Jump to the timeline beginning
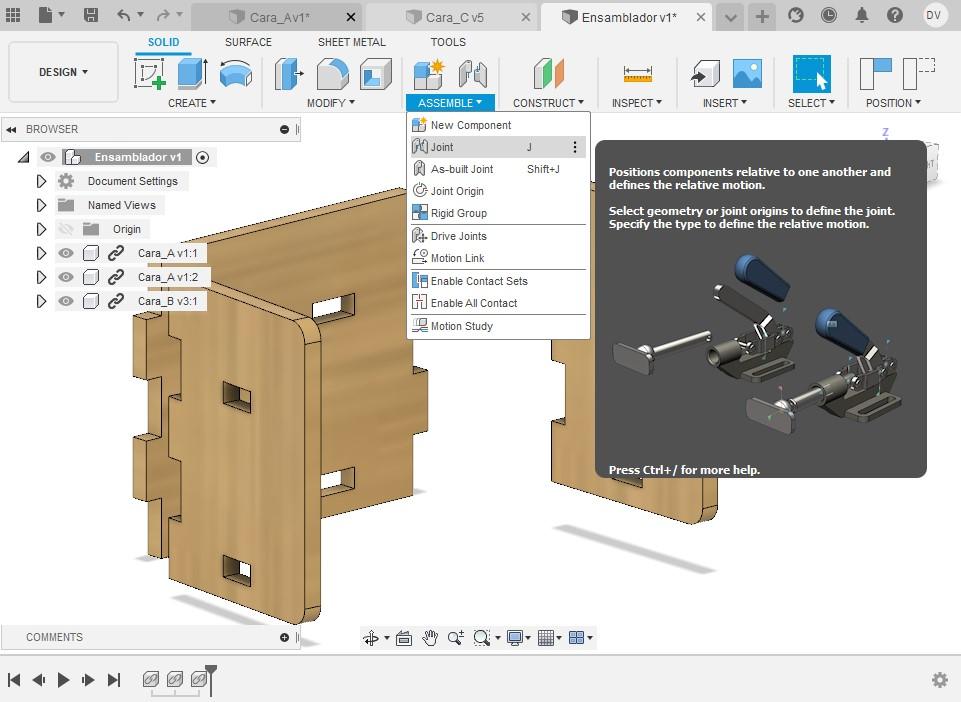Image resolution: width=961 pixels, height=702 pixels. 14,679
